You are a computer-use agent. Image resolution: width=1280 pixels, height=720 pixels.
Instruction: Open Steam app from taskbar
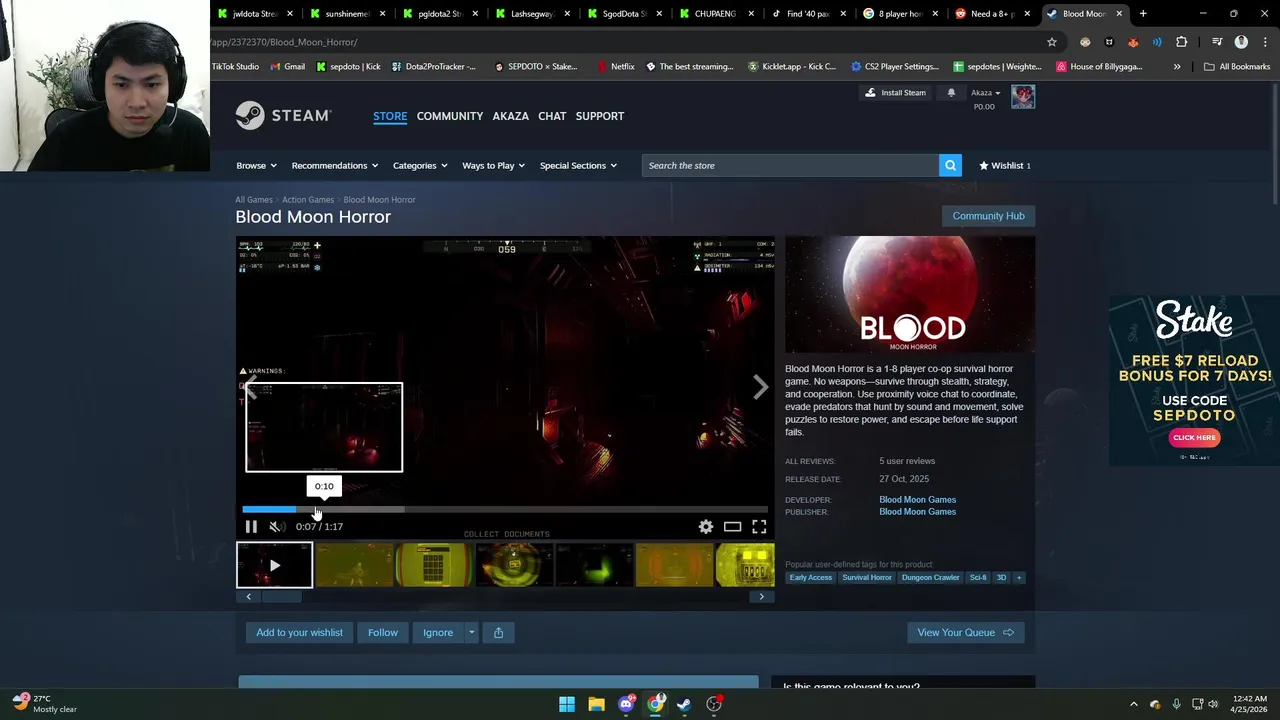684,704
